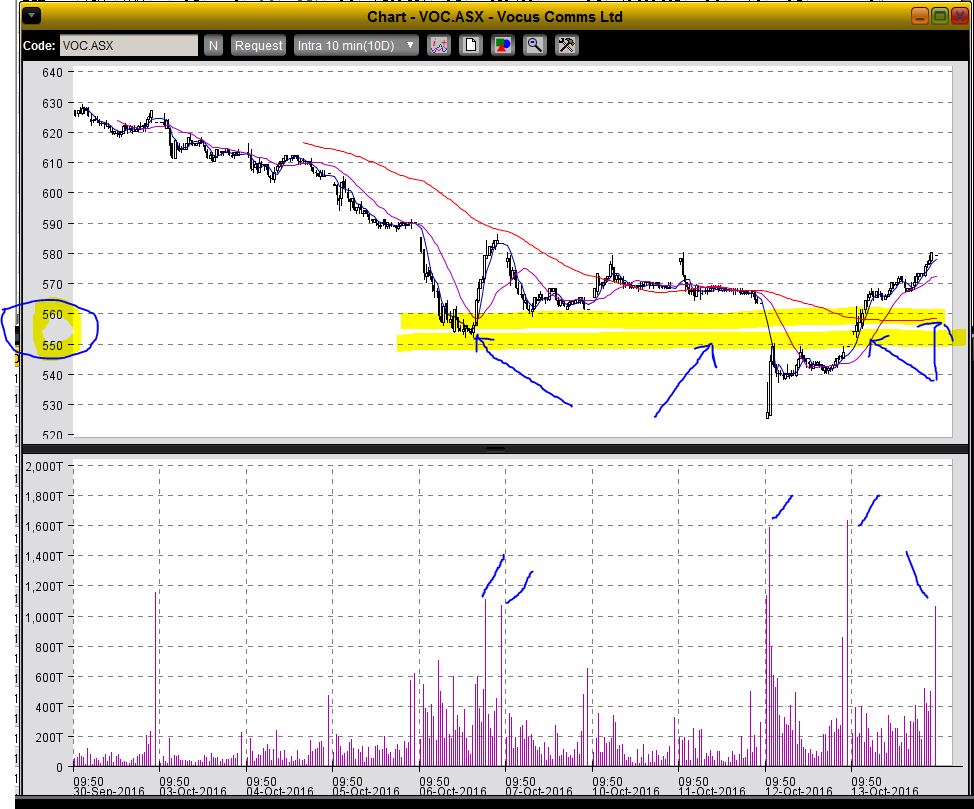
Task: Maximize the Vocus Comms chart window
Action: 940,16
